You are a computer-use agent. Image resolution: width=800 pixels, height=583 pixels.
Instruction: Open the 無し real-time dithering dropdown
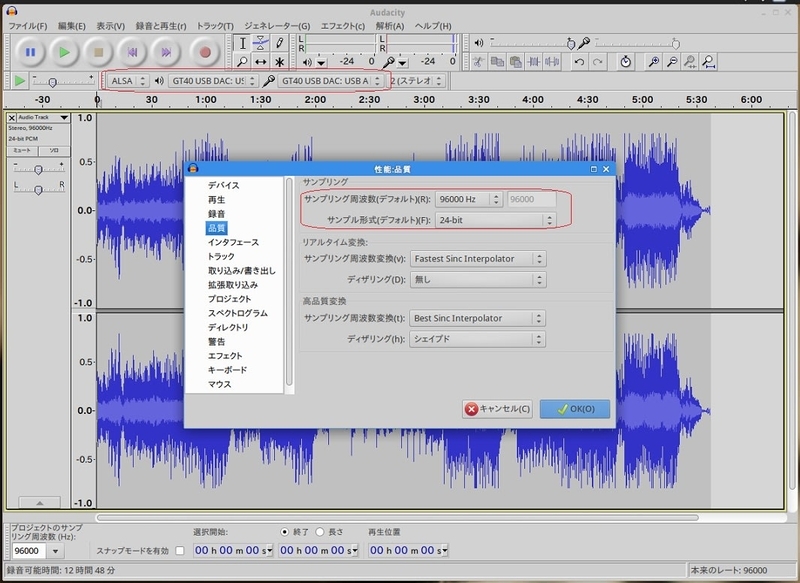tap(478, 280)
